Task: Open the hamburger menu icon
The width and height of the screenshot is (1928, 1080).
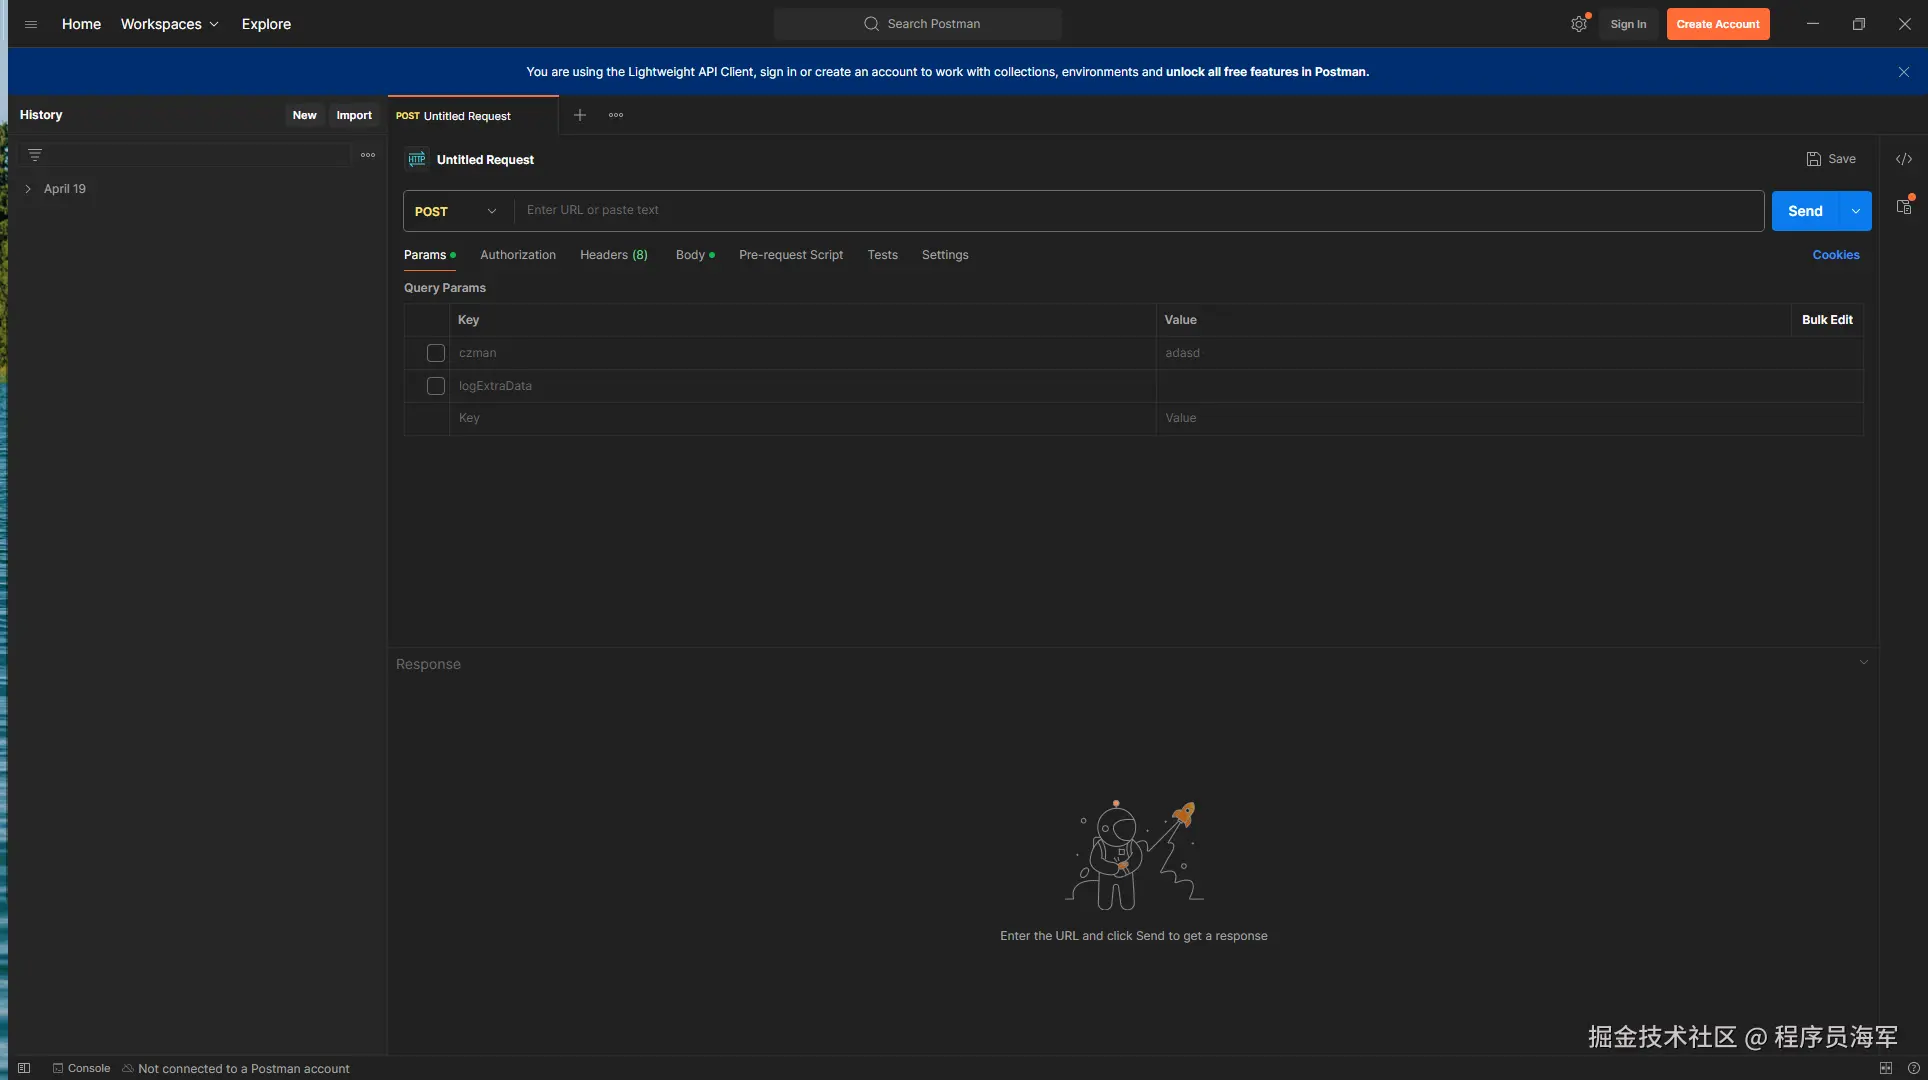Action: [31, 24]
